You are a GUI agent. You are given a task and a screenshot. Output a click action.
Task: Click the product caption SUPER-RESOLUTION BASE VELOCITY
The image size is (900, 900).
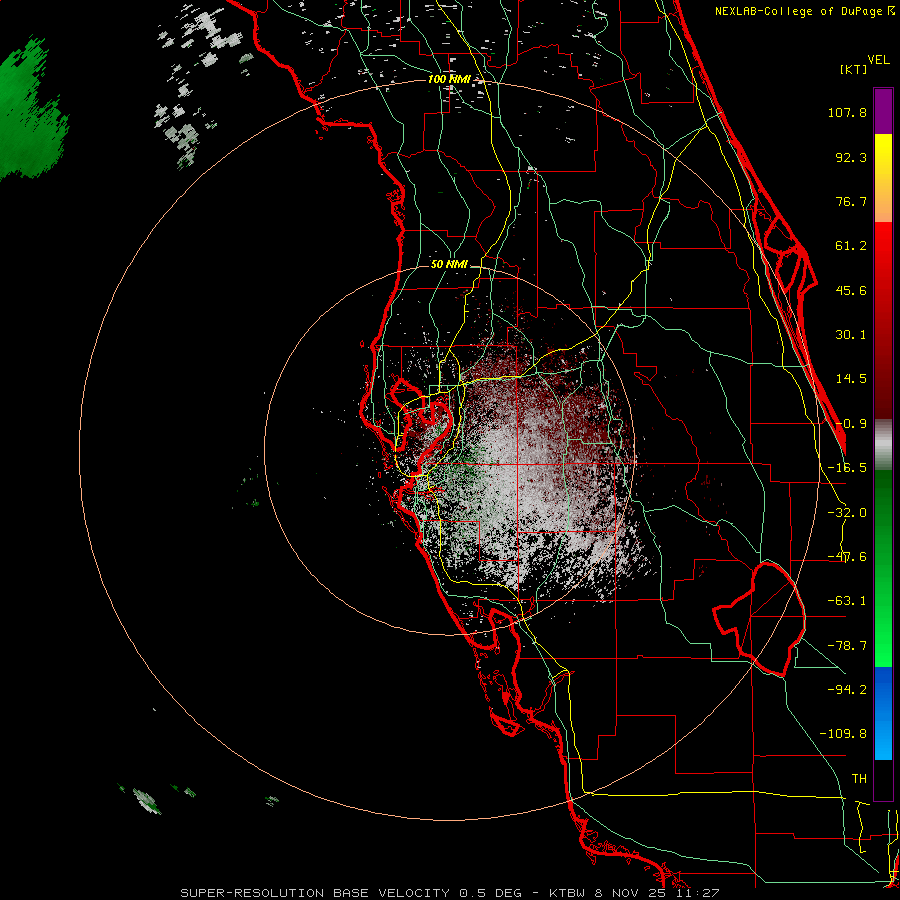pos(315,893)
